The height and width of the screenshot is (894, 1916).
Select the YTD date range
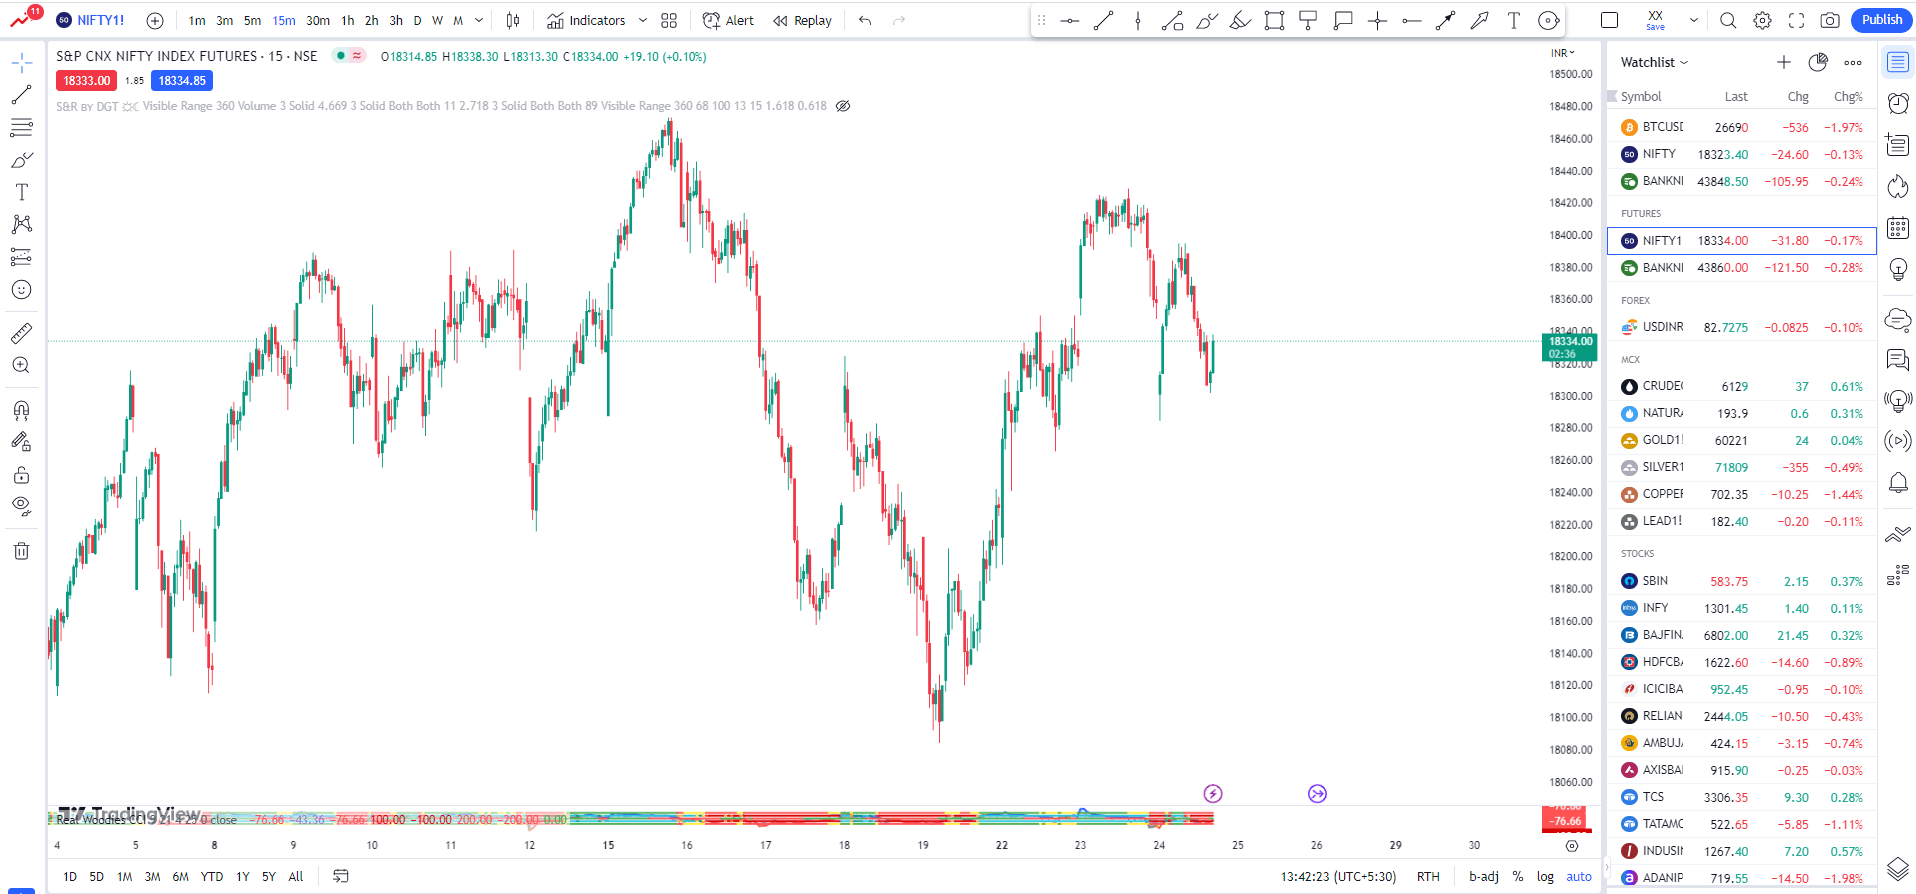tap(211, 877)
